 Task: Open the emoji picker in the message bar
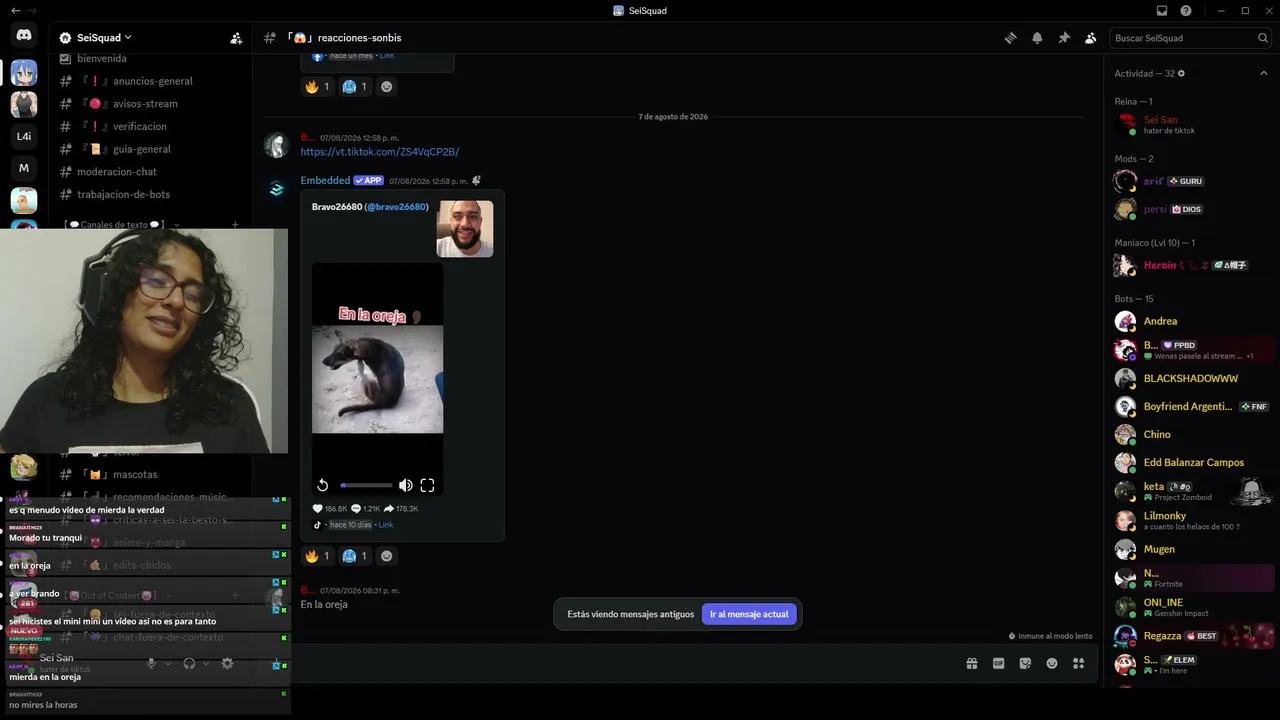(x=1052, y=663)
